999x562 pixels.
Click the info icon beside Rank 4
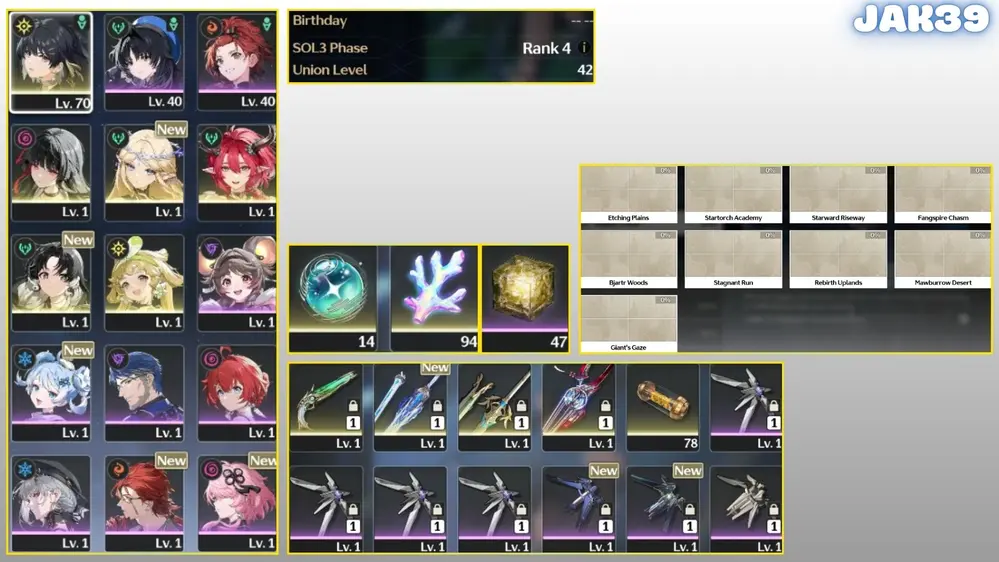584,48
